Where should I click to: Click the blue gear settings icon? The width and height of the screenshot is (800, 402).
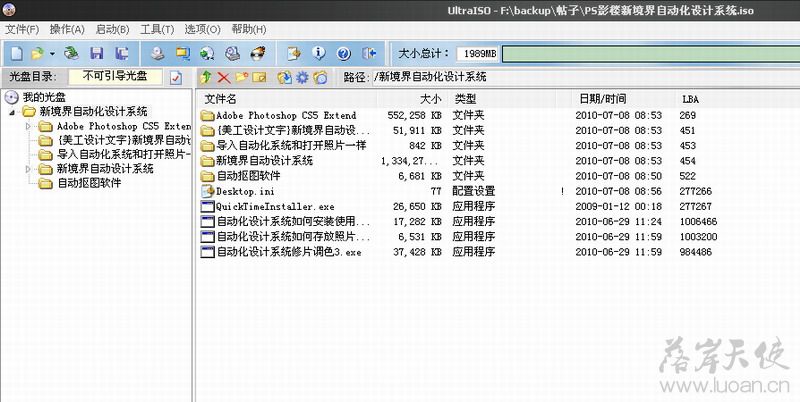tap(303, 77)
